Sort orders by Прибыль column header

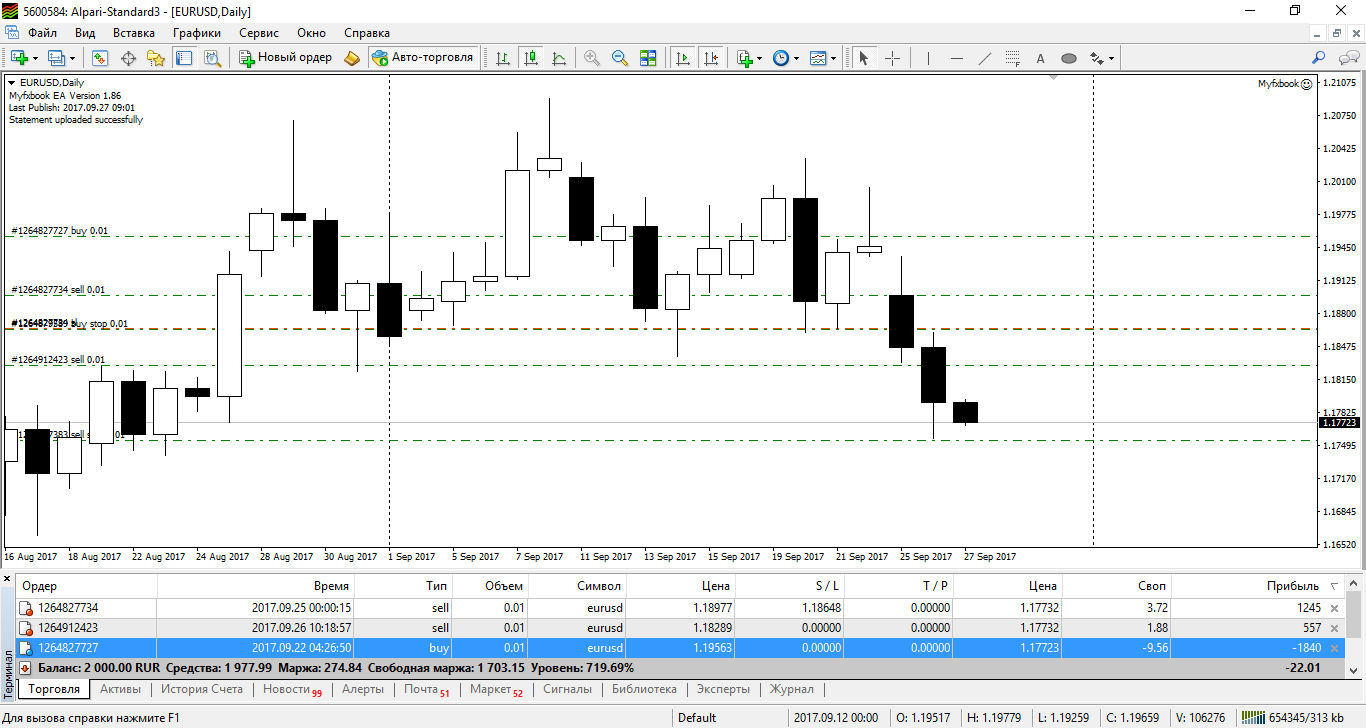tap(1292, 586)
